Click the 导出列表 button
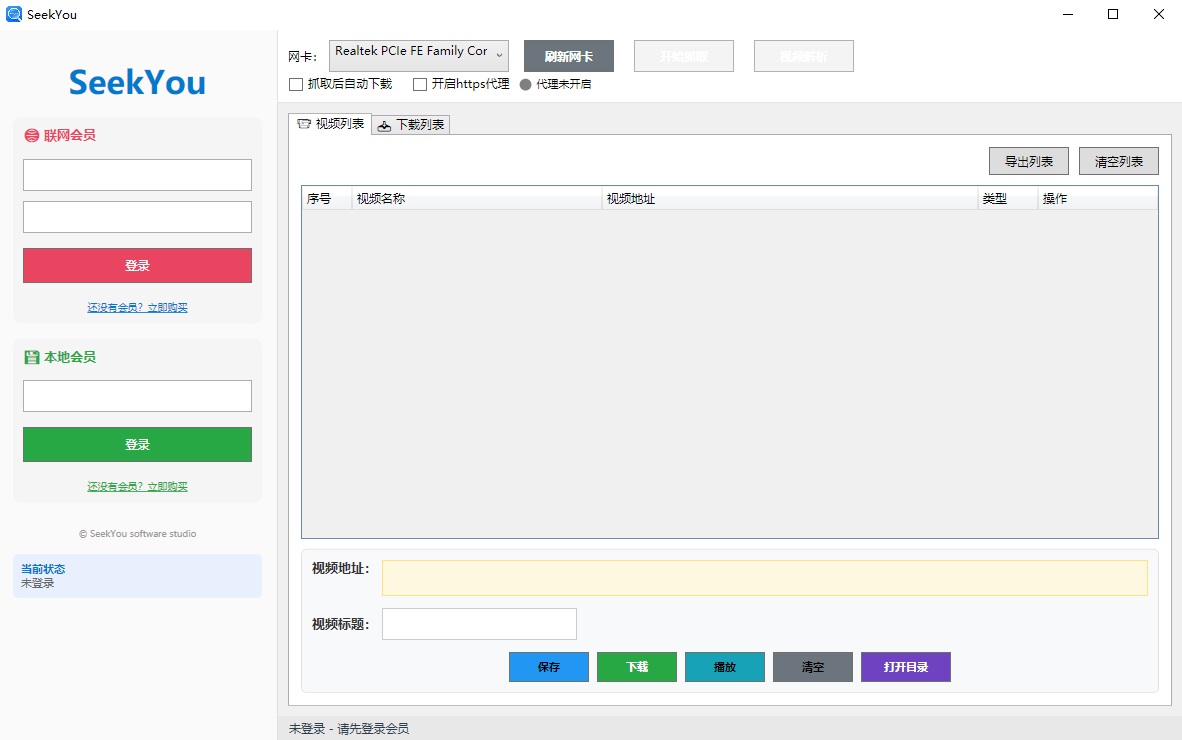Screen dimensions: 1182x740 (1028, 161)
